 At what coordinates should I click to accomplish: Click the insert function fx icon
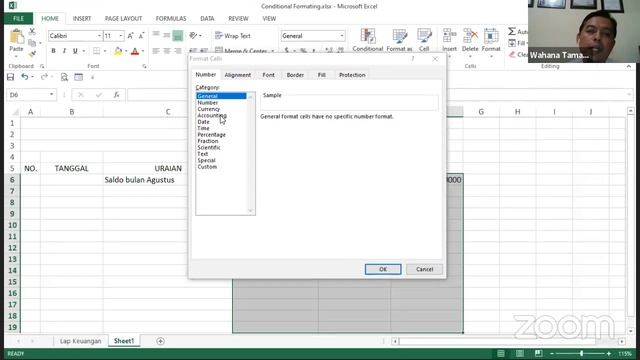point(116,95)
